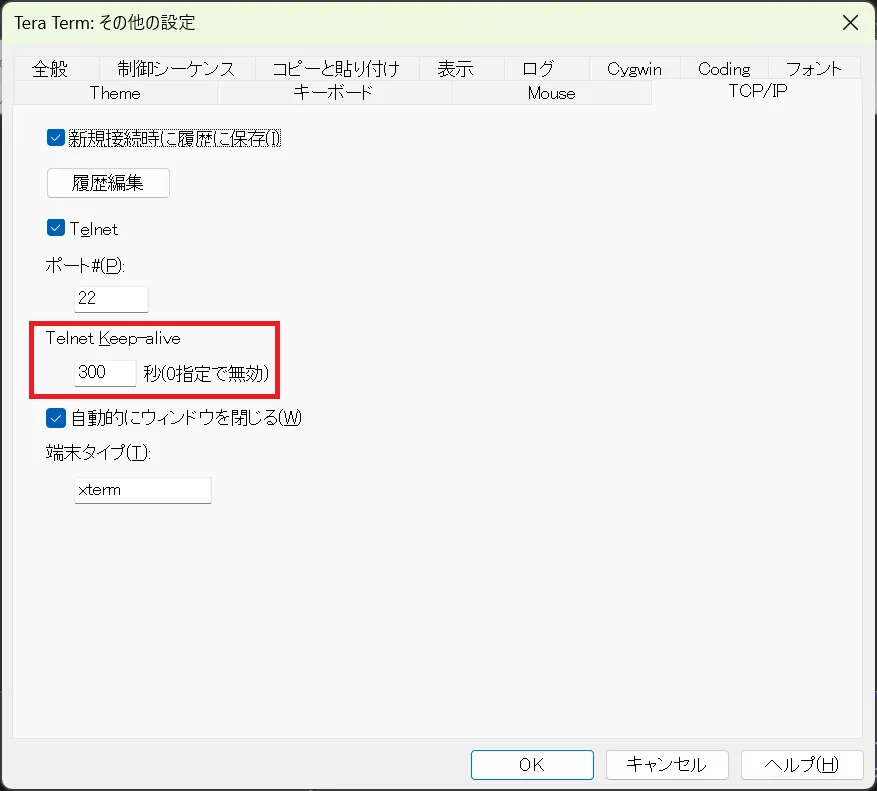The width and height of the screenshot is (877, 791).
Task: Edit the Telnet Keep-alive seconds value
Action: click(105, 371)
